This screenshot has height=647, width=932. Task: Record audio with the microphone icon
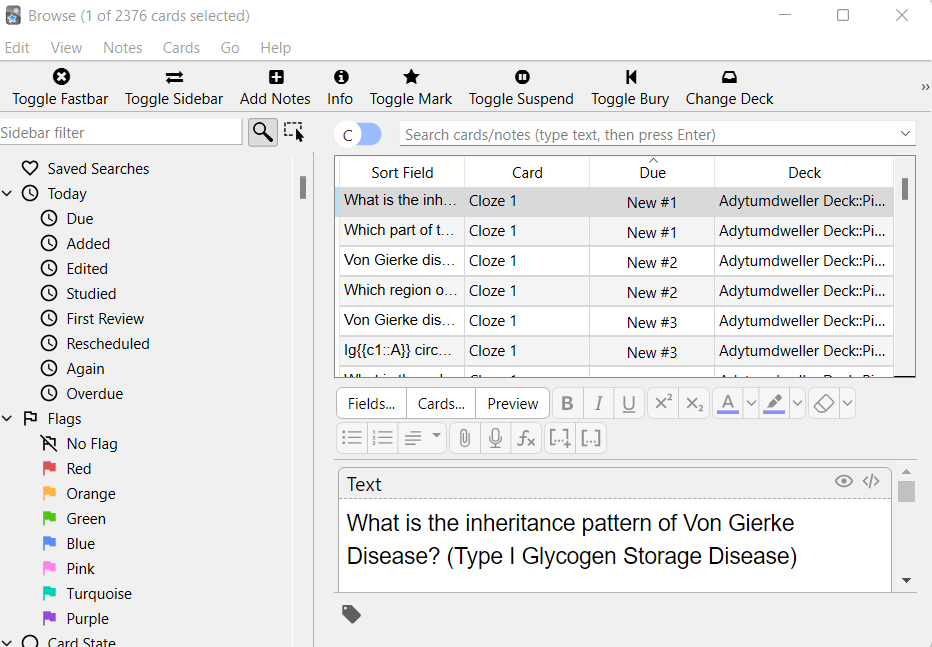tap(495, 438)
